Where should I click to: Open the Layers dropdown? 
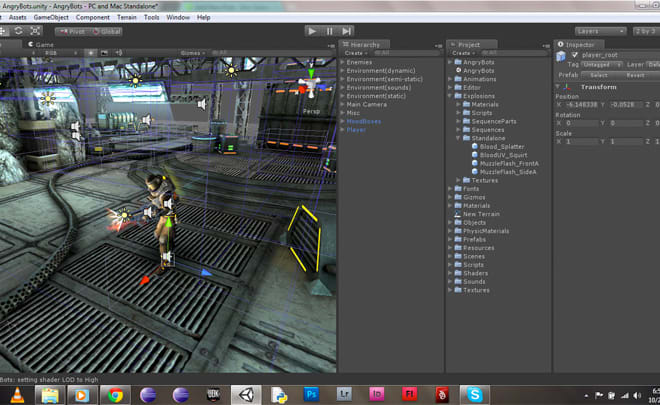click(x=600, y=31)
